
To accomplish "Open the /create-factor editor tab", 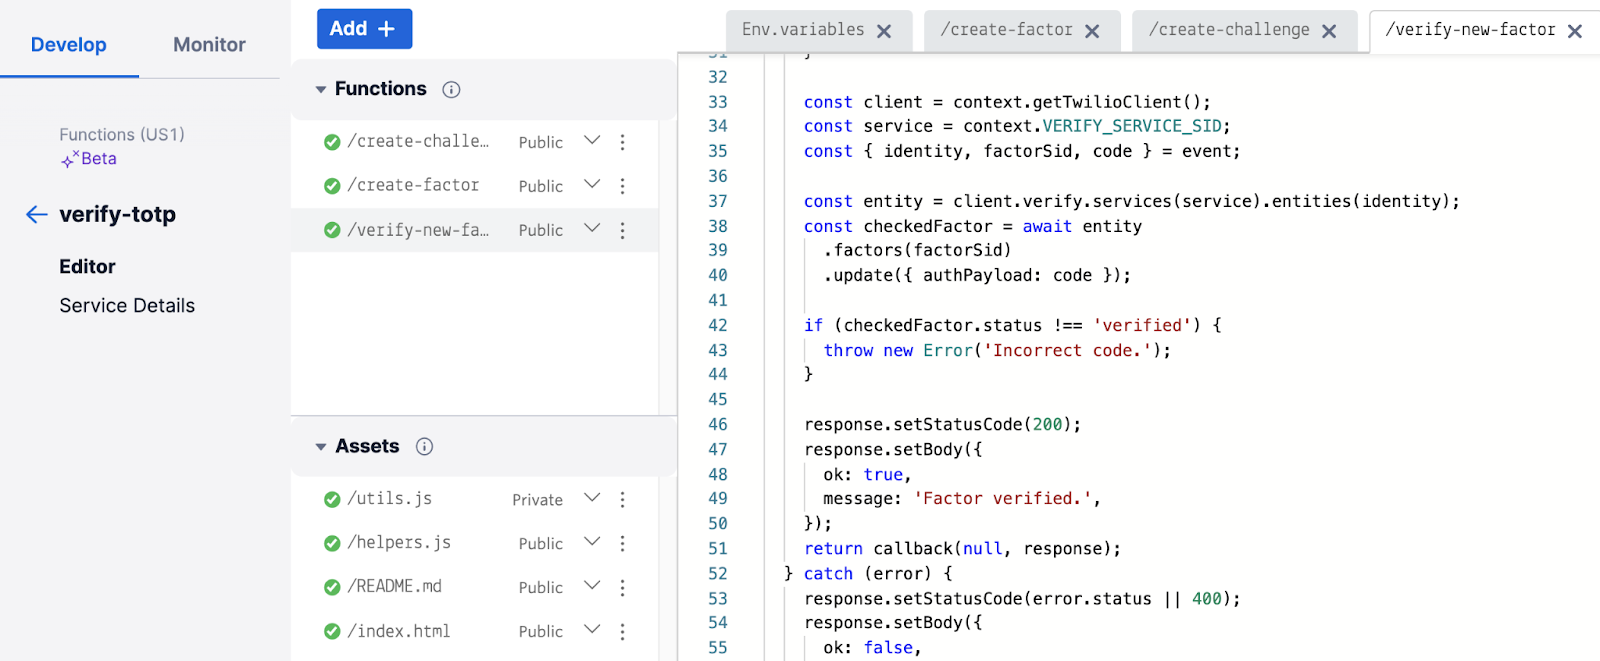I will [1006, 30].
